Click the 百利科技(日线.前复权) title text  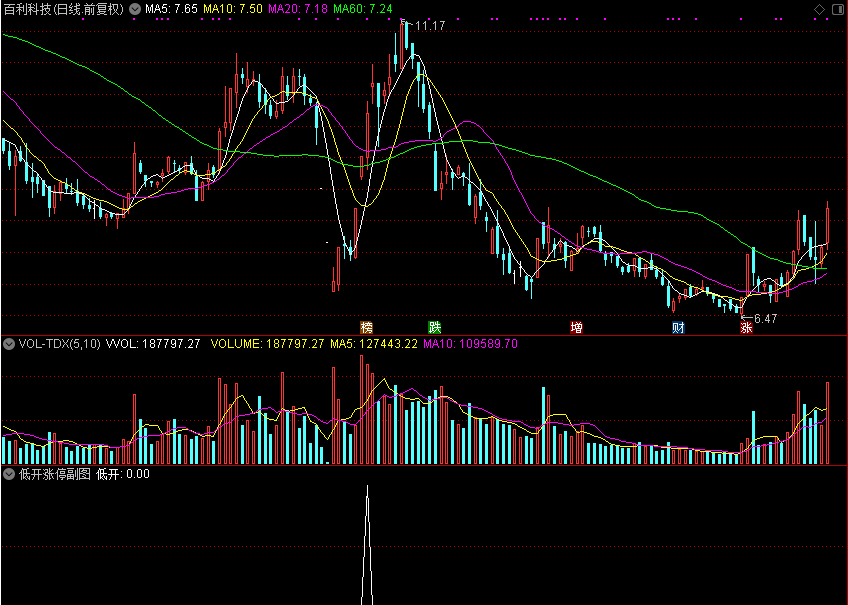64,9
